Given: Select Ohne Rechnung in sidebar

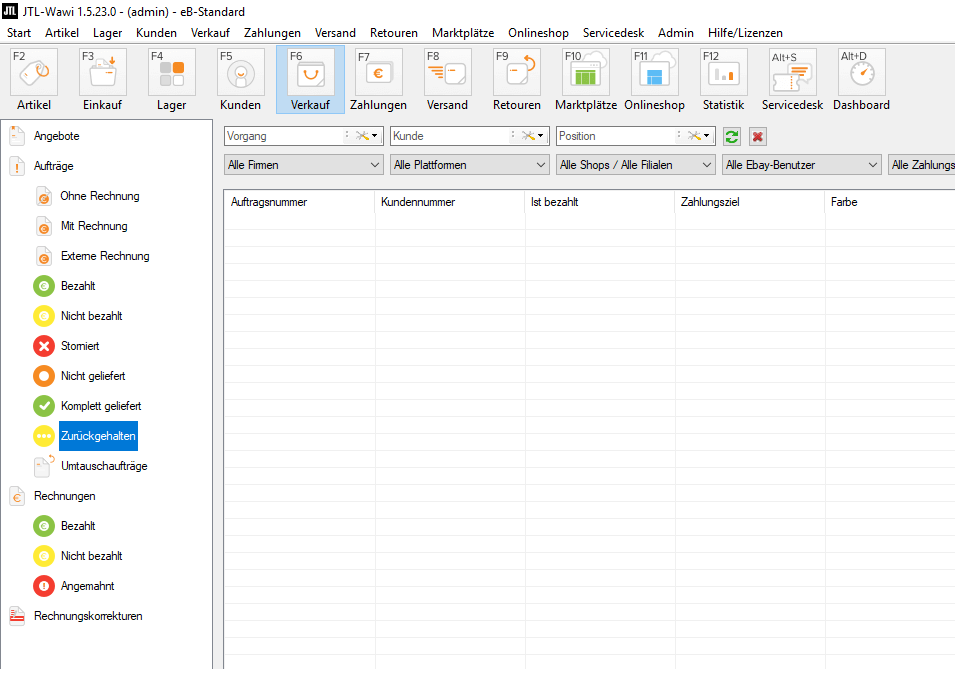Looking at the screenshot, I should (x=100, y=196).
